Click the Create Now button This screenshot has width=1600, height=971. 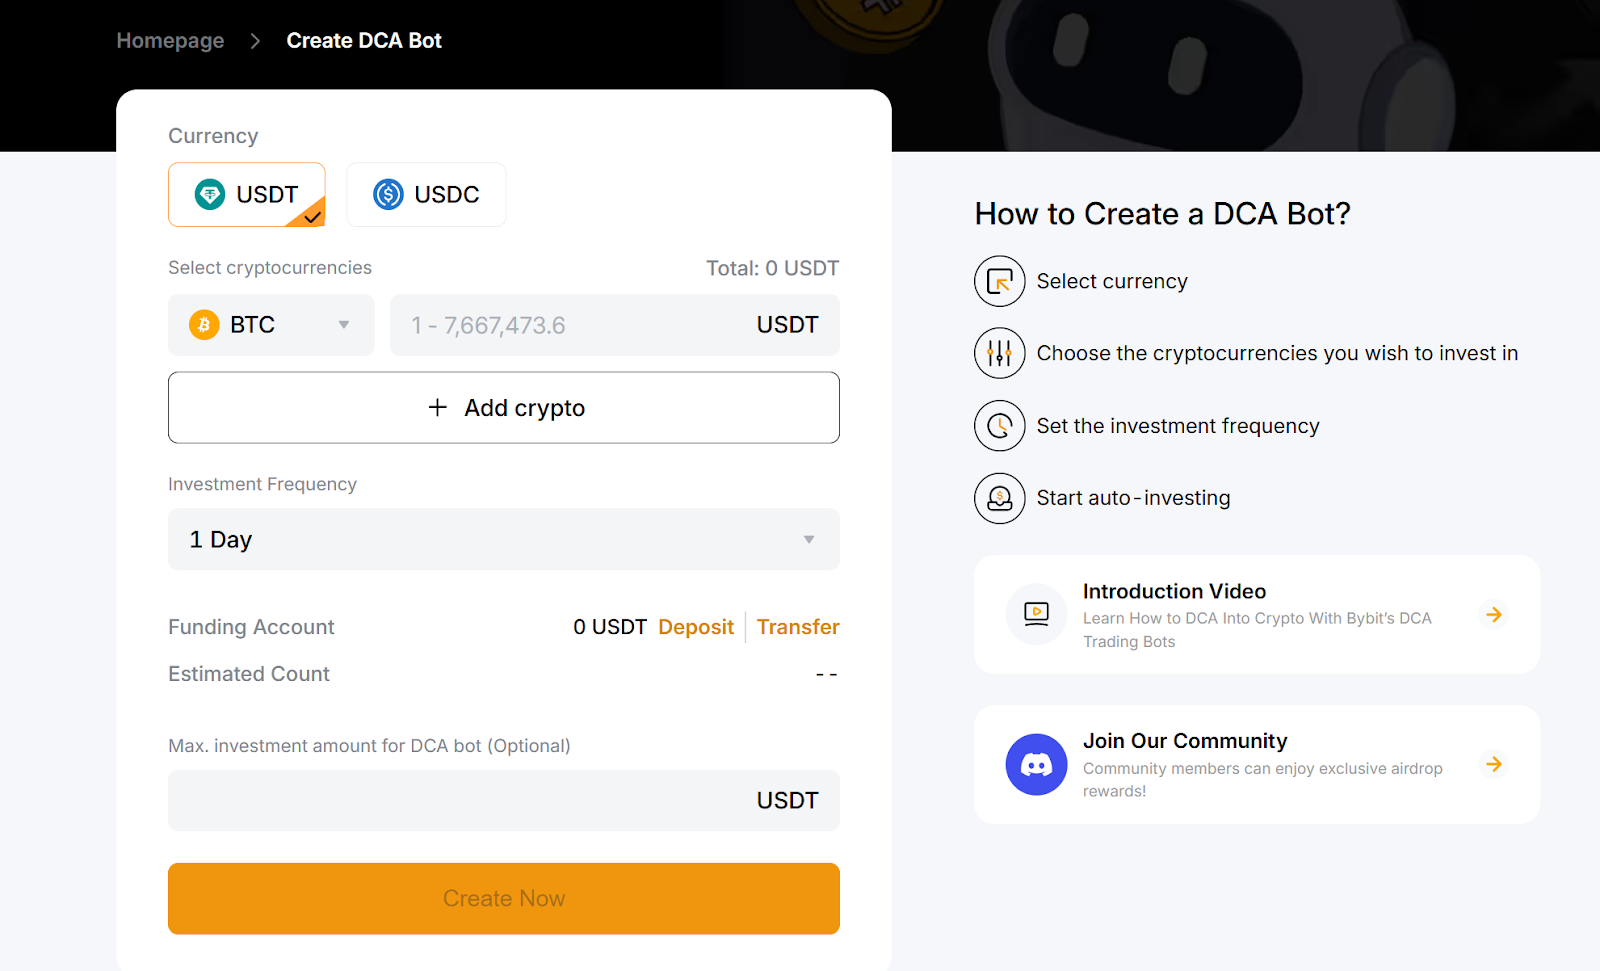(x=503, y=899)
